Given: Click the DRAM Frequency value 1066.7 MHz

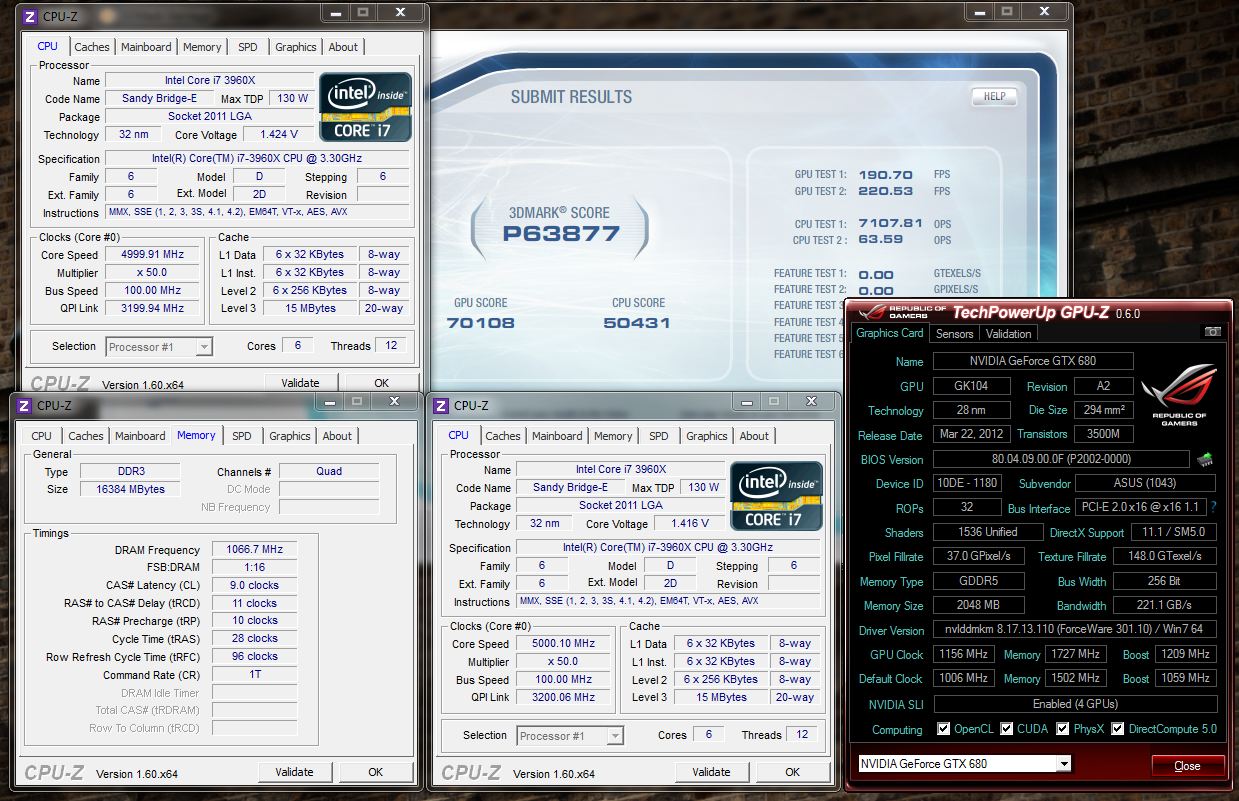Looking at the screenshot, I should [x=256, y=550].
